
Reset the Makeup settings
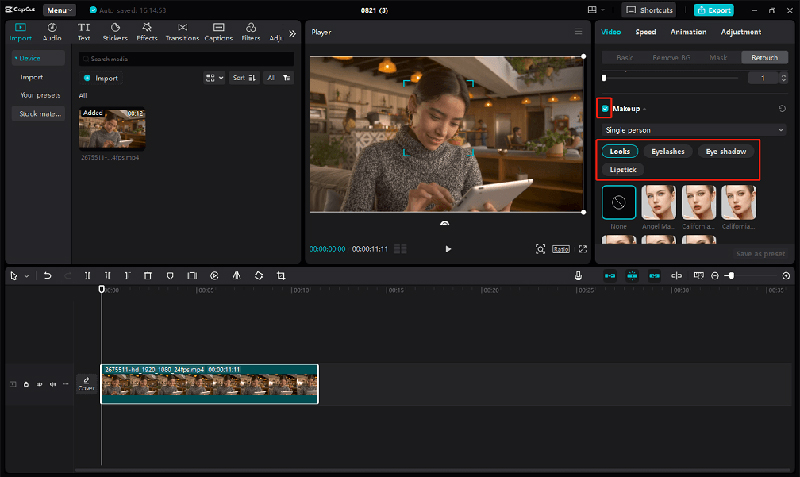(782, 108)
